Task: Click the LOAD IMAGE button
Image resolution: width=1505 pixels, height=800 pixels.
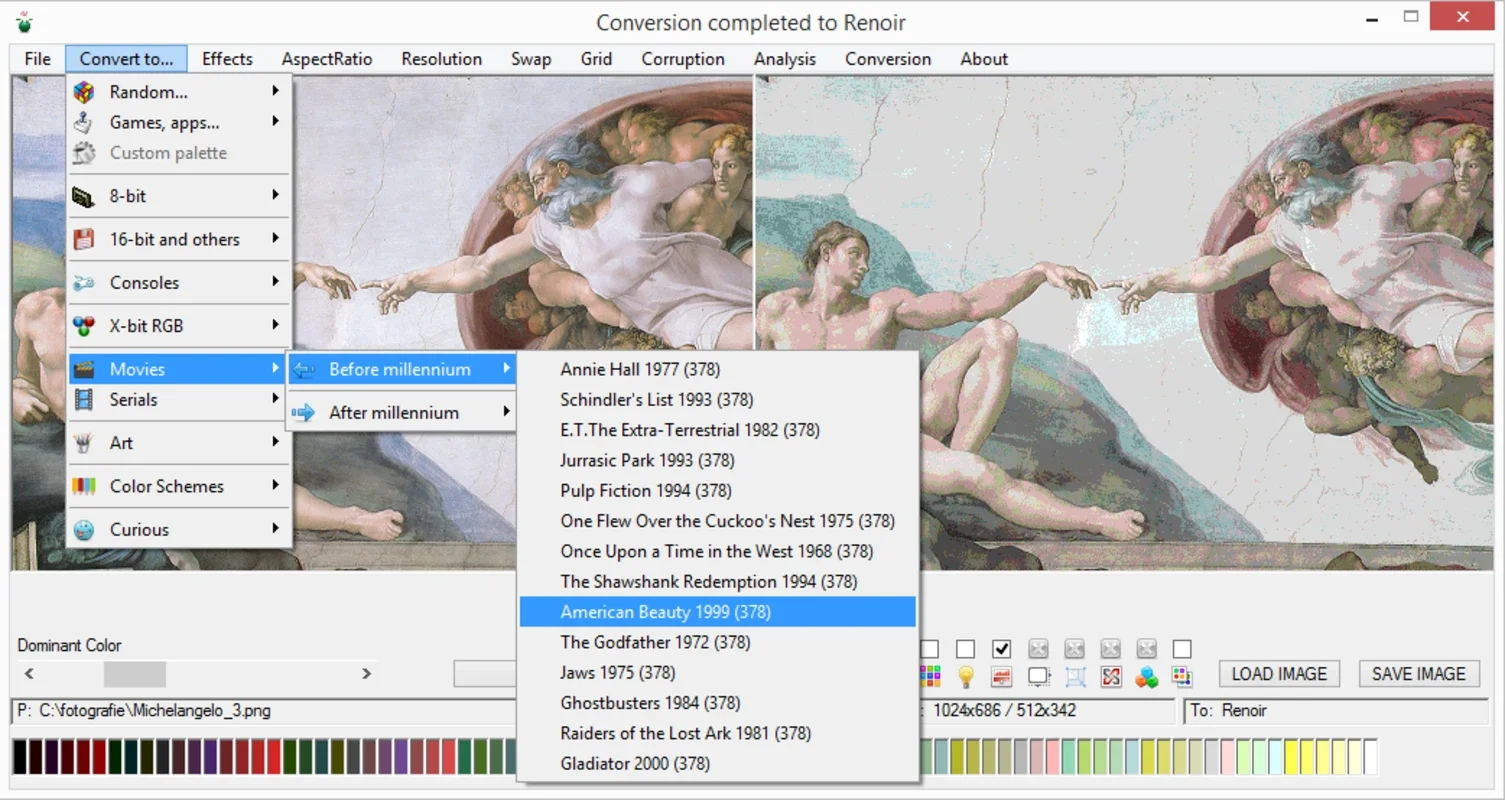Action: 1279,674
